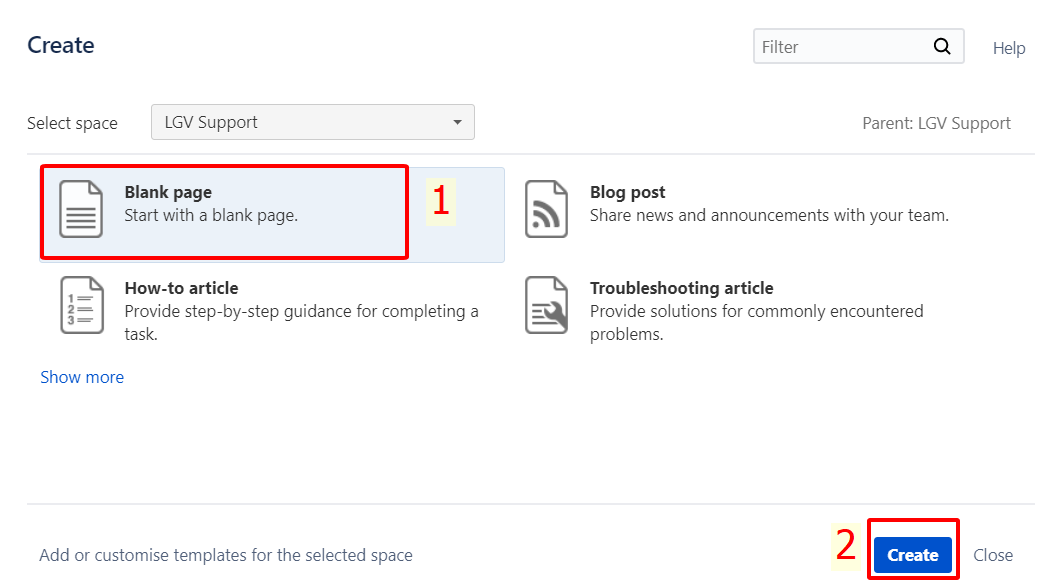Click the Blog post RSS icon
This screenshot has height=587, width=1060.
point(547,209)
